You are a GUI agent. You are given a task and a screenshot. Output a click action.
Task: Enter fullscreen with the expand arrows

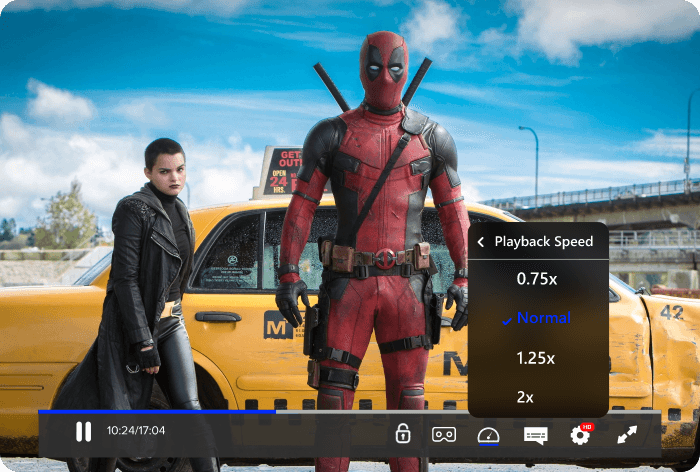627,434
